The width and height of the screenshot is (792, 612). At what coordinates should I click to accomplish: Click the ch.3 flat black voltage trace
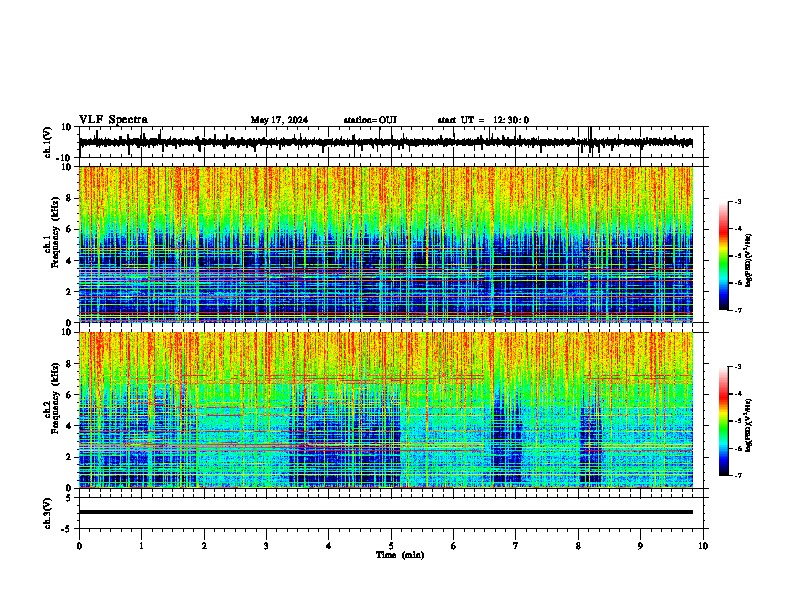tap(386, 512)
